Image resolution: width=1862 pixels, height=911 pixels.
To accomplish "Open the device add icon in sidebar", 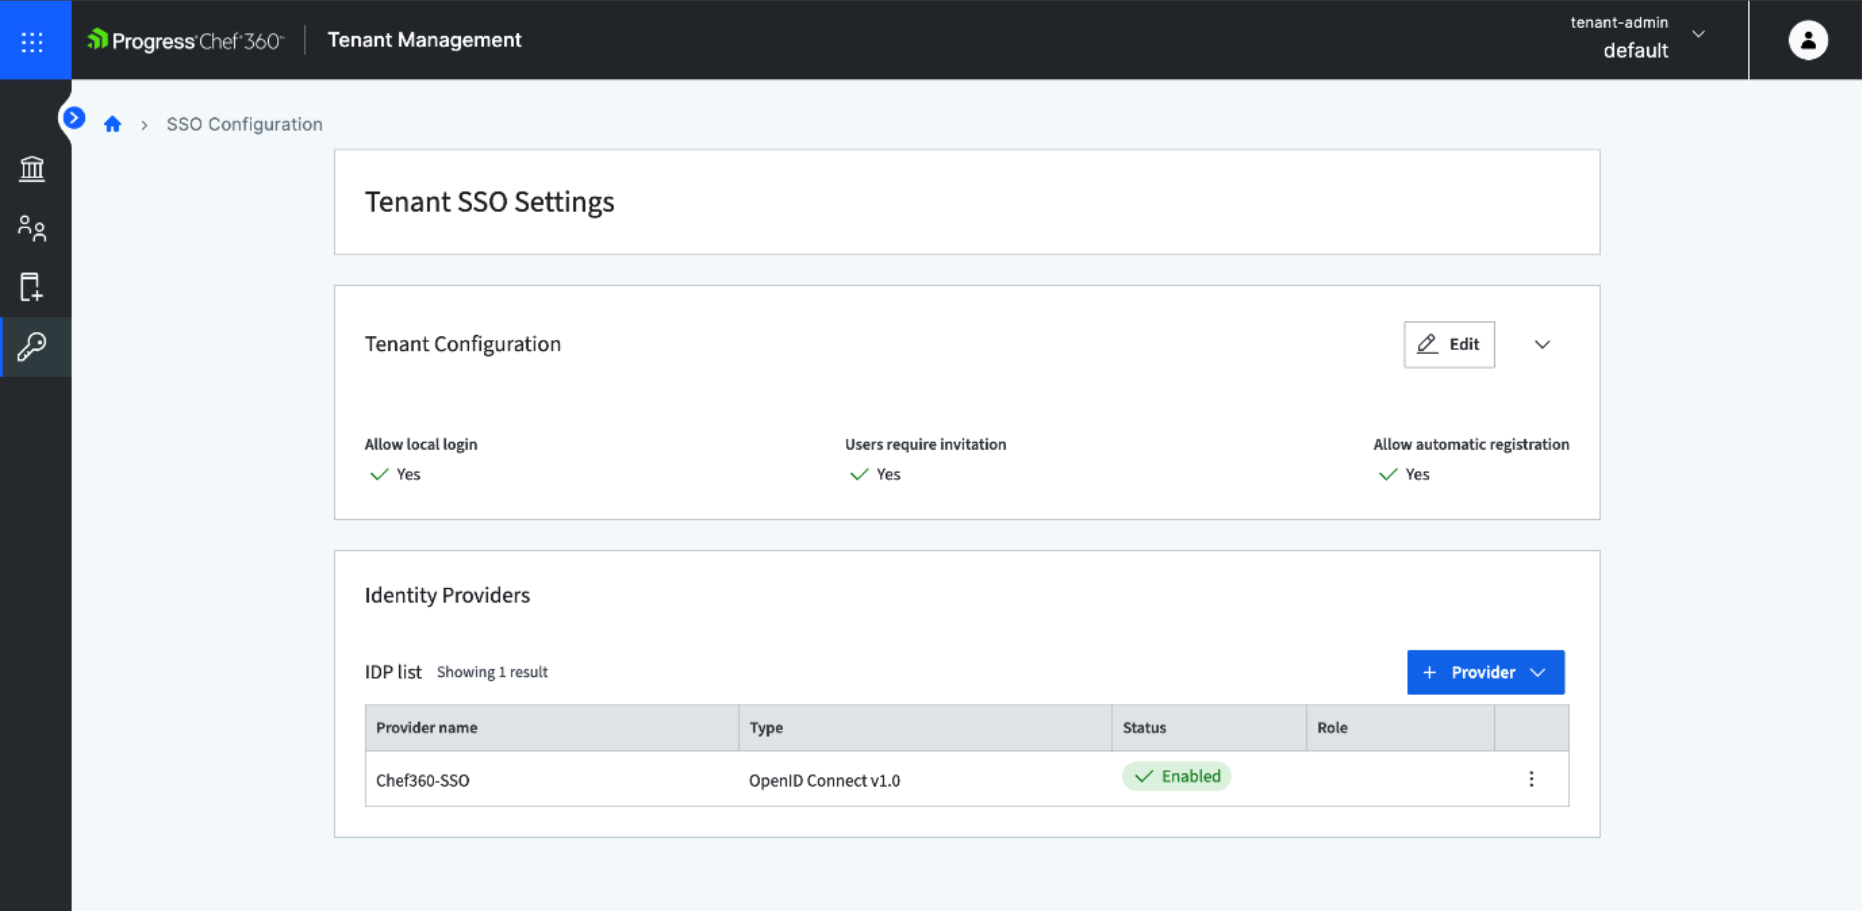I will point(32,288).
